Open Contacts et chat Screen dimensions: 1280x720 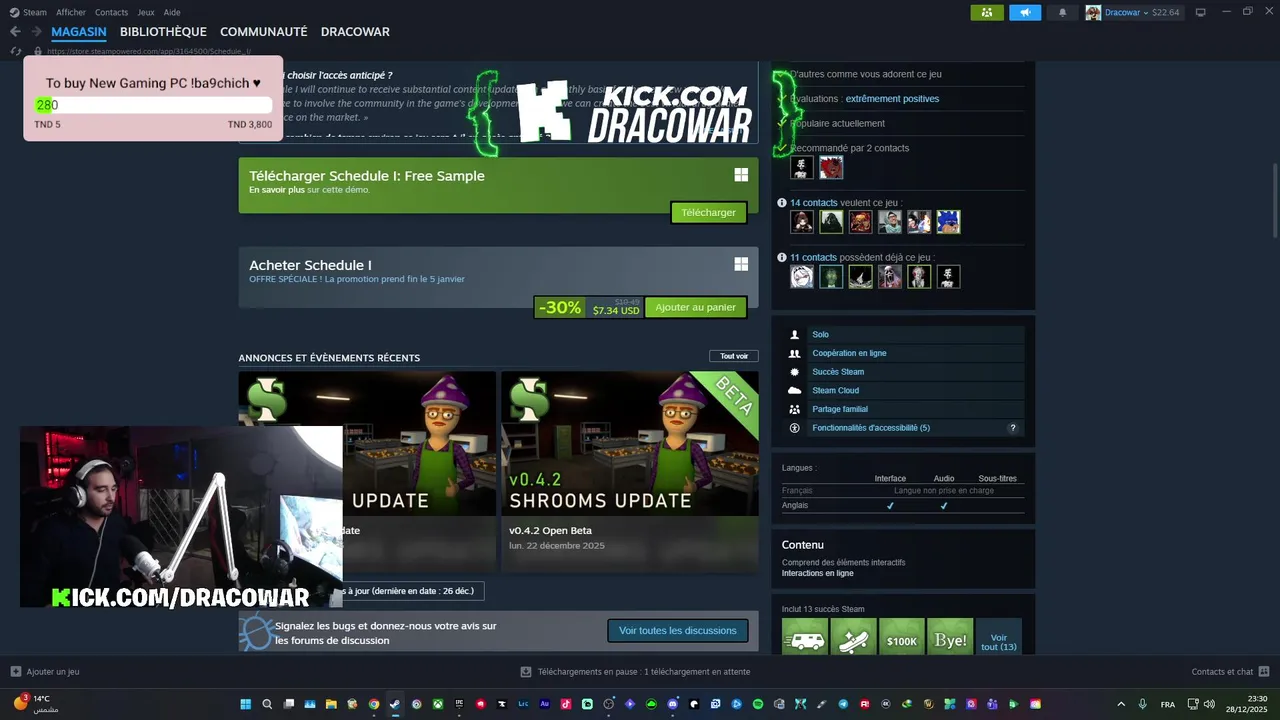[x=1230, y=672]
